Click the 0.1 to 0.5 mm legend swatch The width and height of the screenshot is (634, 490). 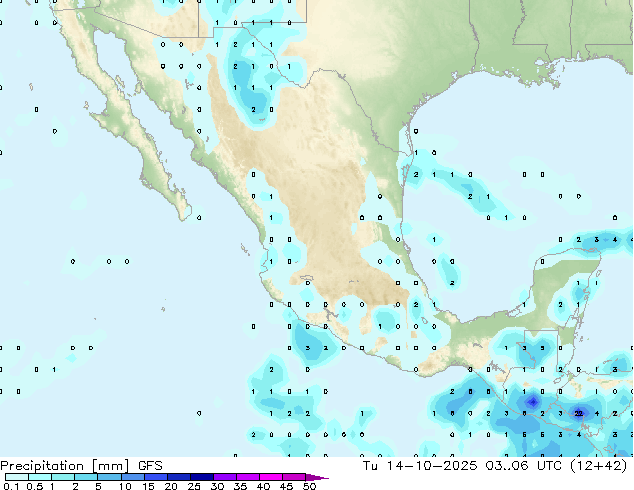coord(17,477)
